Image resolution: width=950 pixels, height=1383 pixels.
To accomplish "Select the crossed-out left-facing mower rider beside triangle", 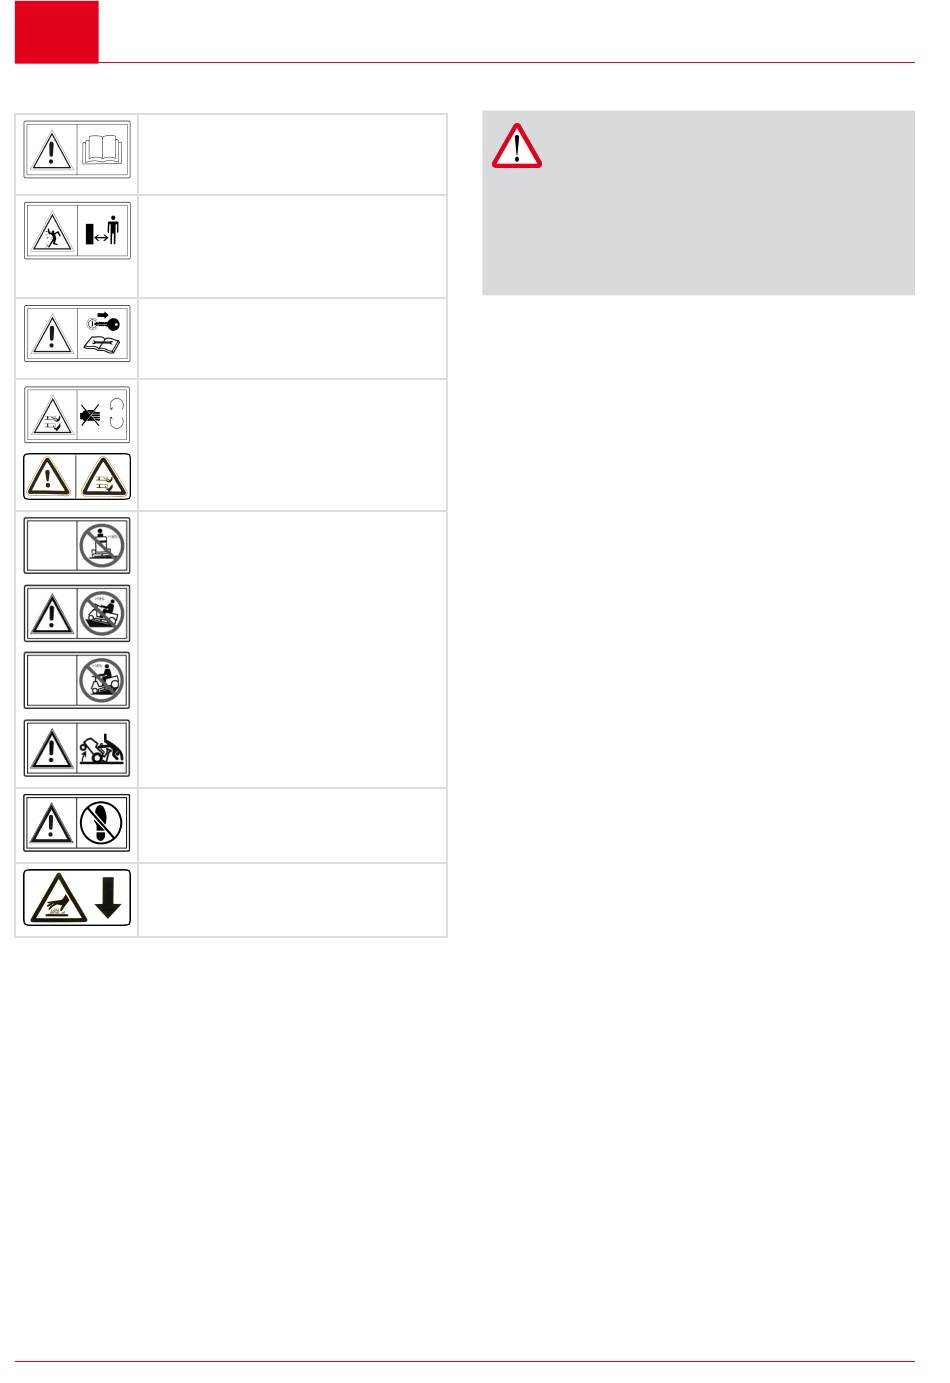I will click(103, 613).
